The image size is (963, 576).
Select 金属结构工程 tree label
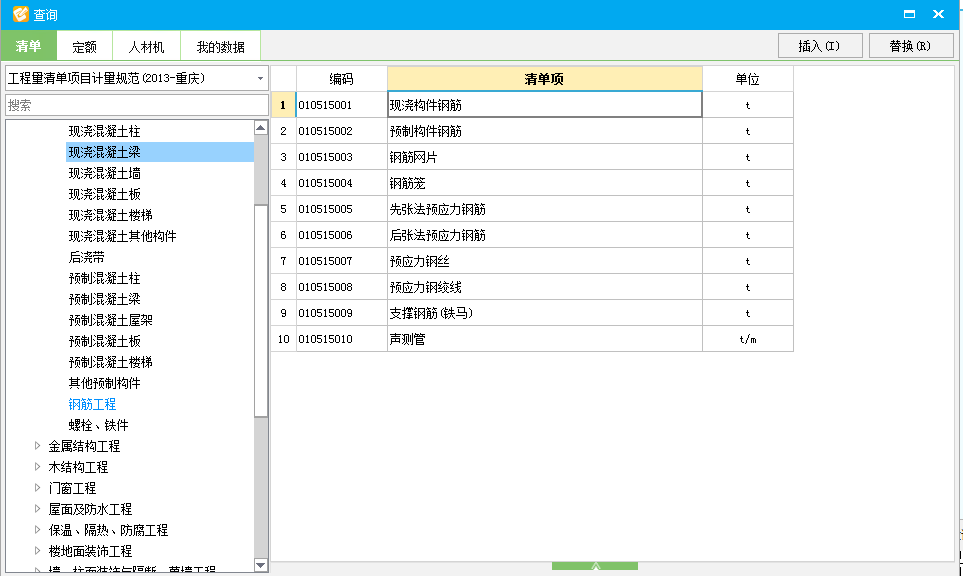pos(84,446)
